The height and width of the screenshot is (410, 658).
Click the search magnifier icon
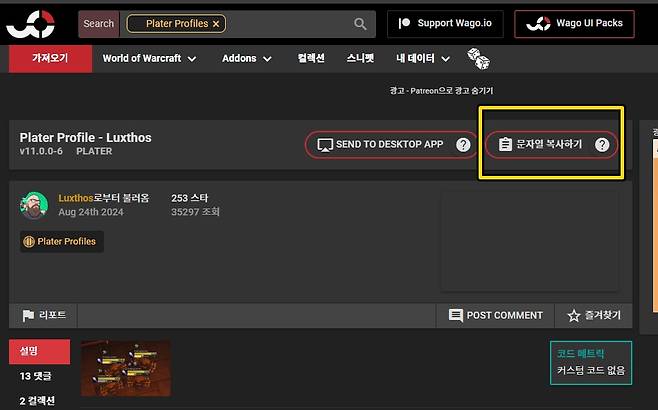pyautogui.click(x=361, y=23)
